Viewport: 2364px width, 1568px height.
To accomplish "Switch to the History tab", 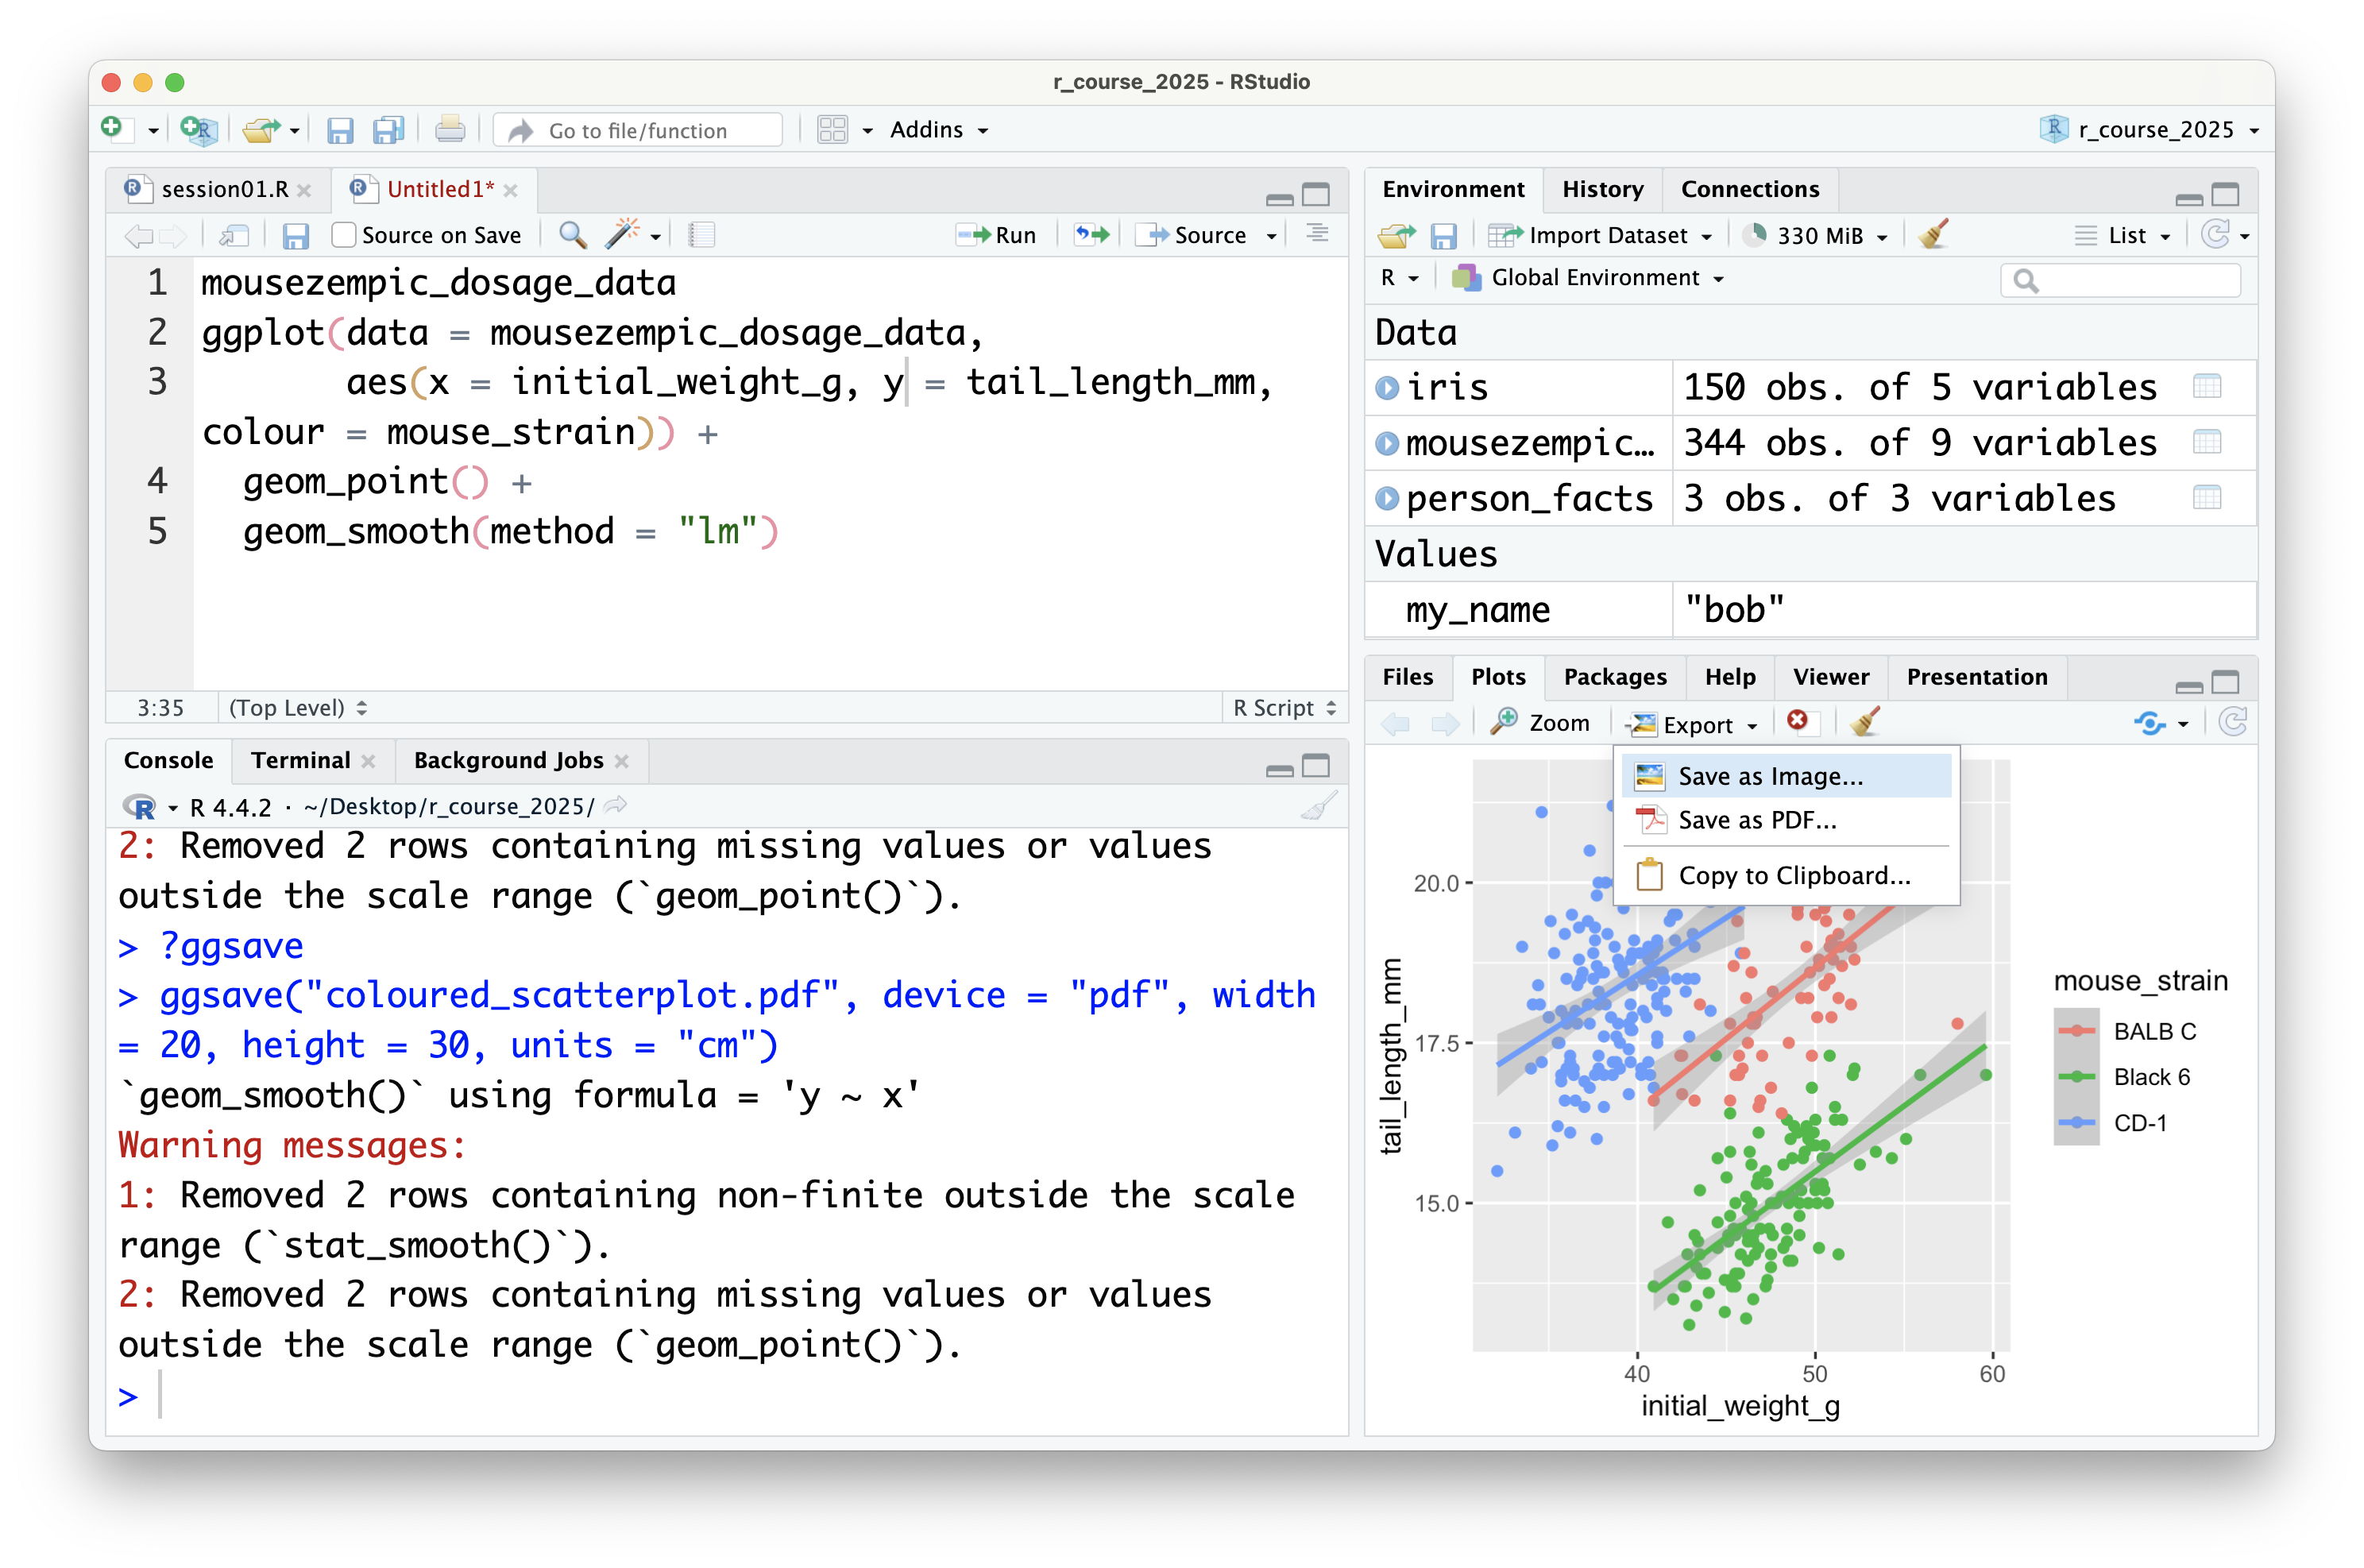I will 1603,189.
